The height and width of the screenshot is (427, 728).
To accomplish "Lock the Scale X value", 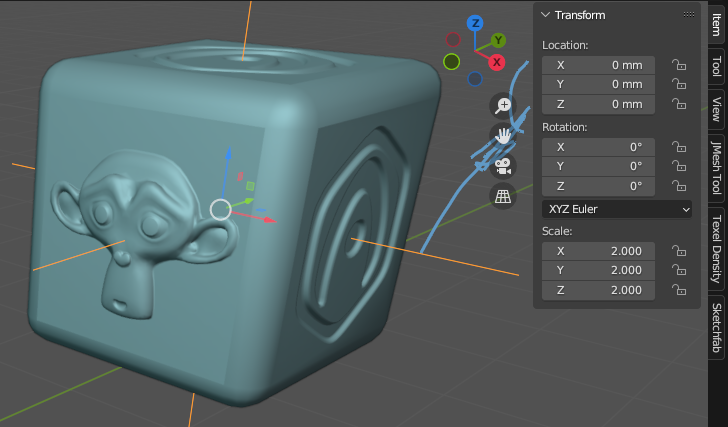I will [x=679, y=251].
